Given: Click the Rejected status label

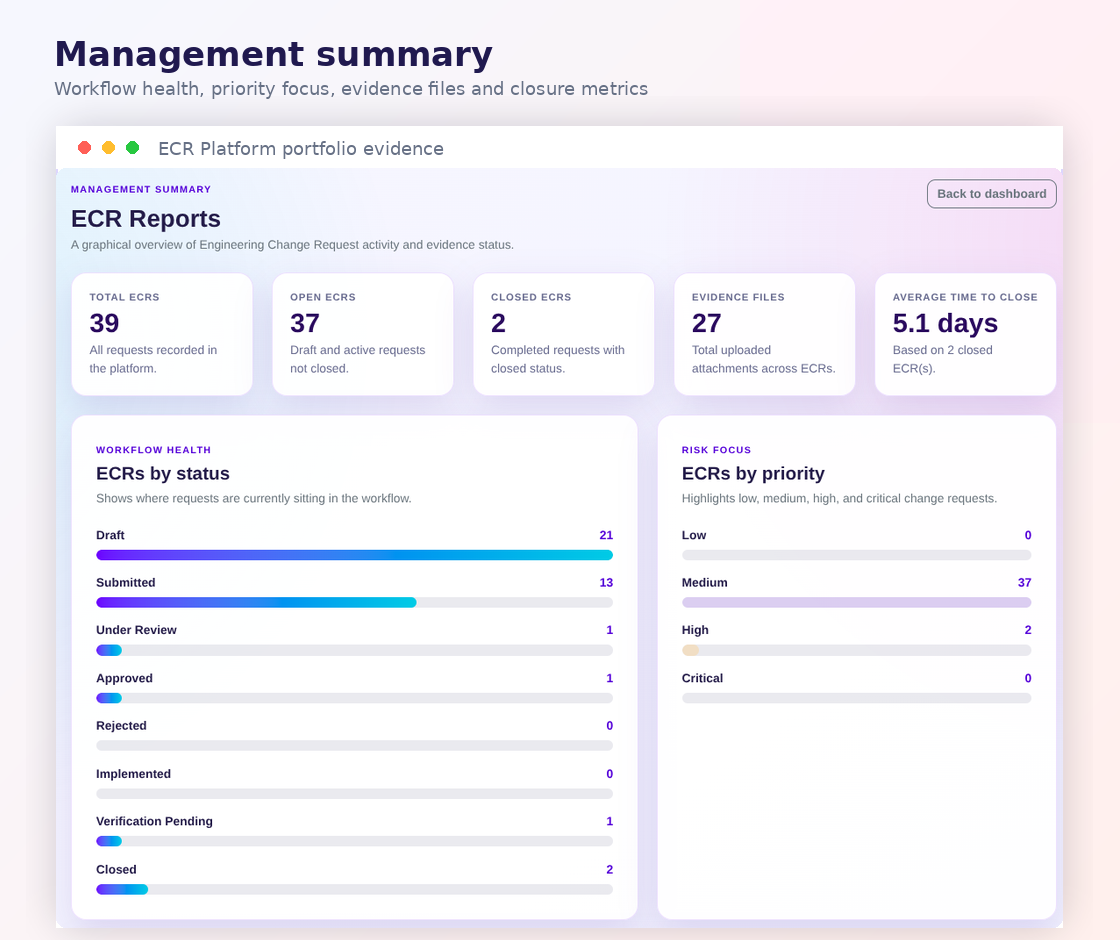Looking at the screenshot, I should 121,726.
